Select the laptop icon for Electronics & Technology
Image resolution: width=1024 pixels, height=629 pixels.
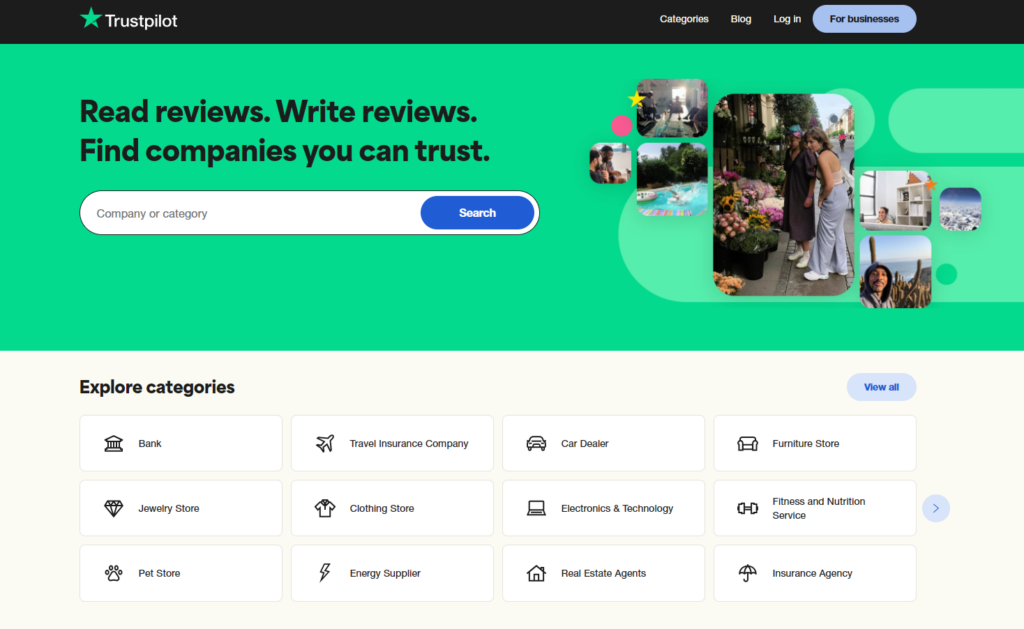[x=537, y=508]
